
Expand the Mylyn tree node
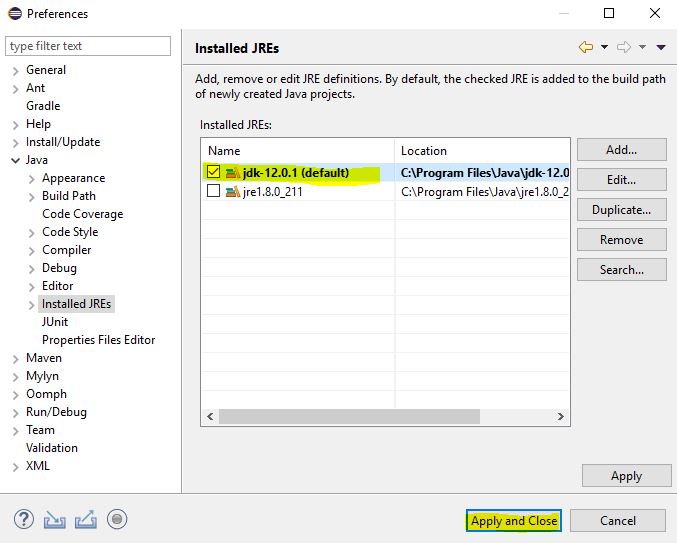click(x=16, y=377)
